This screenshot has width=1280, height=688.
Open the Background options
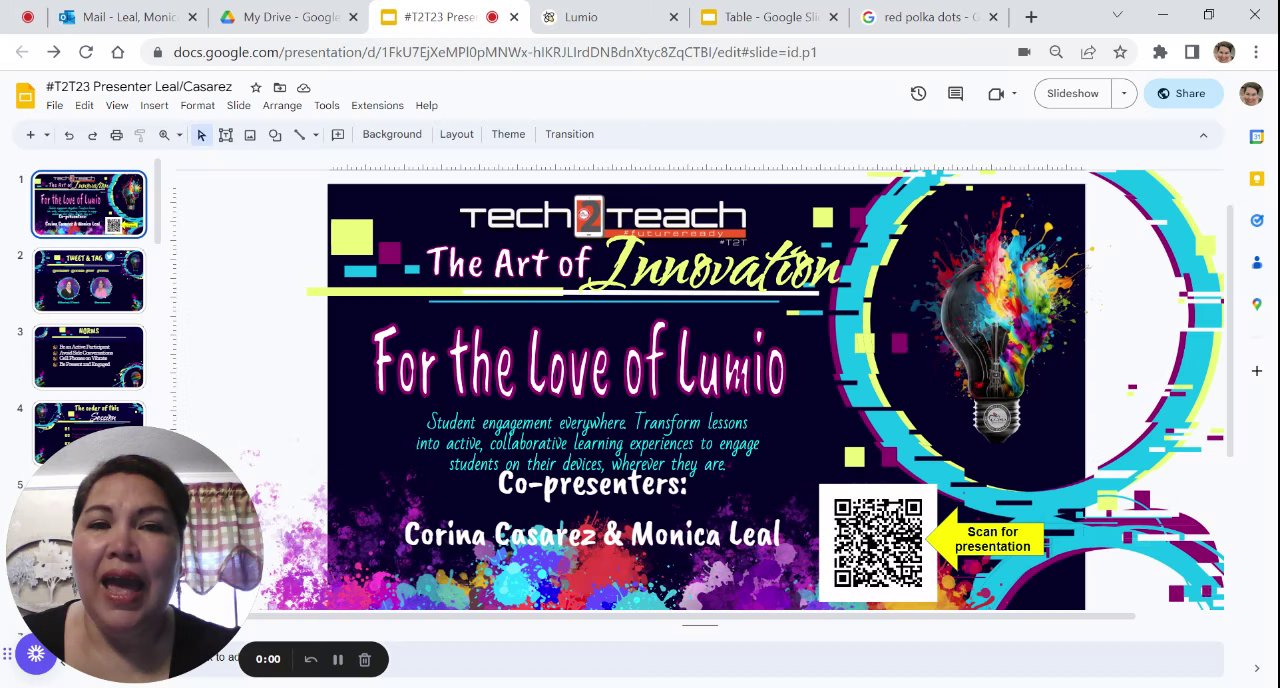pyautogui.click(x=392, y=134)
